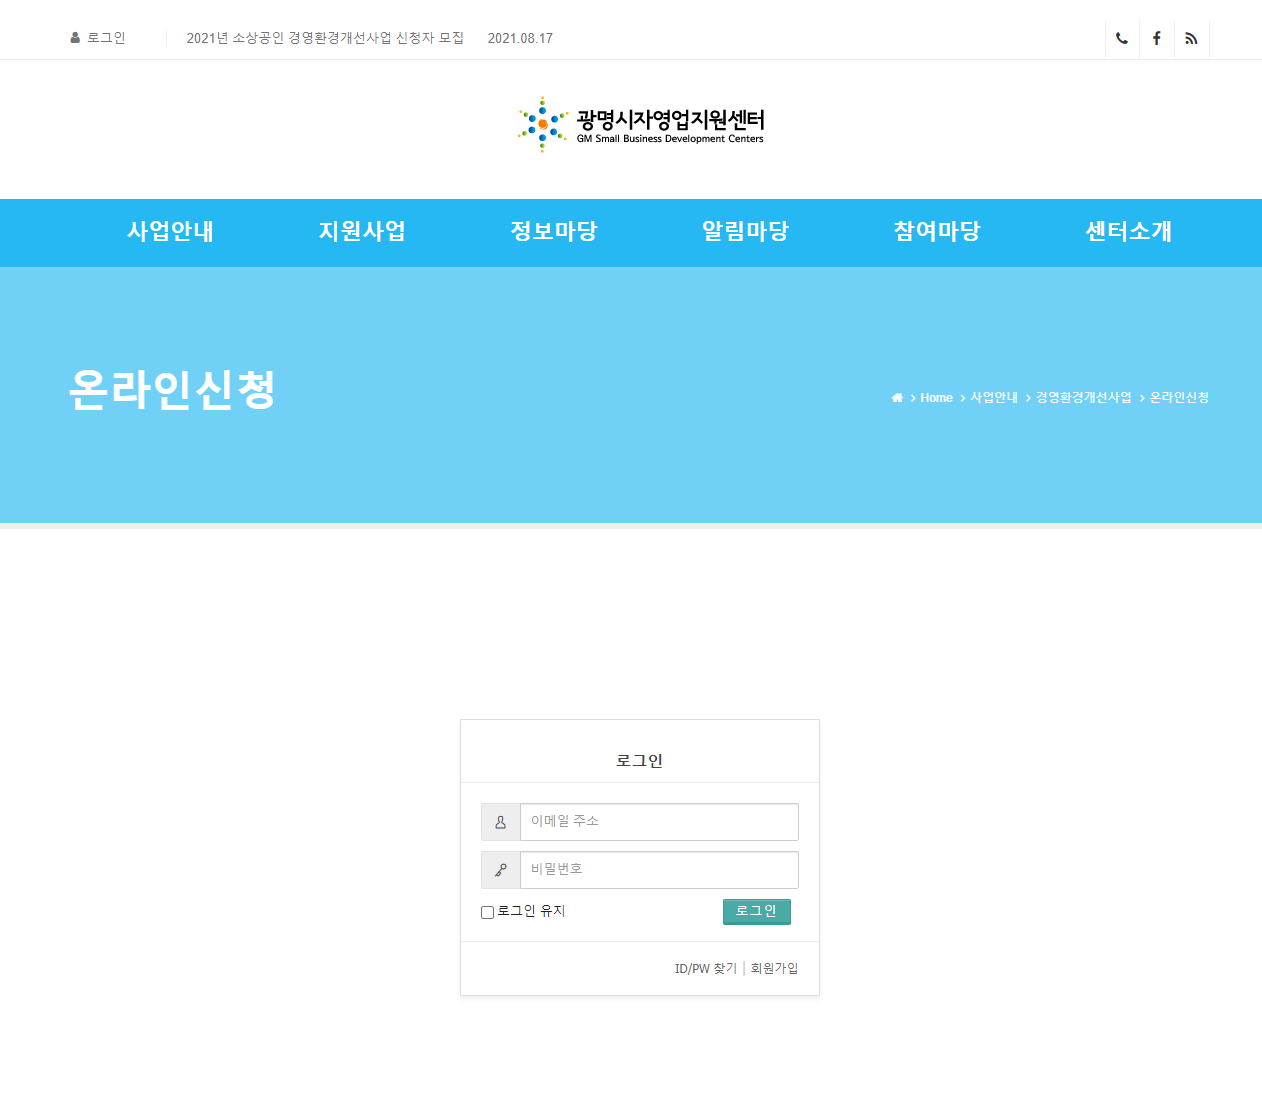Open the 회원가입 registration link
The width and height of the screenshot is (1262, 1107).
click(x=773, y=968)
